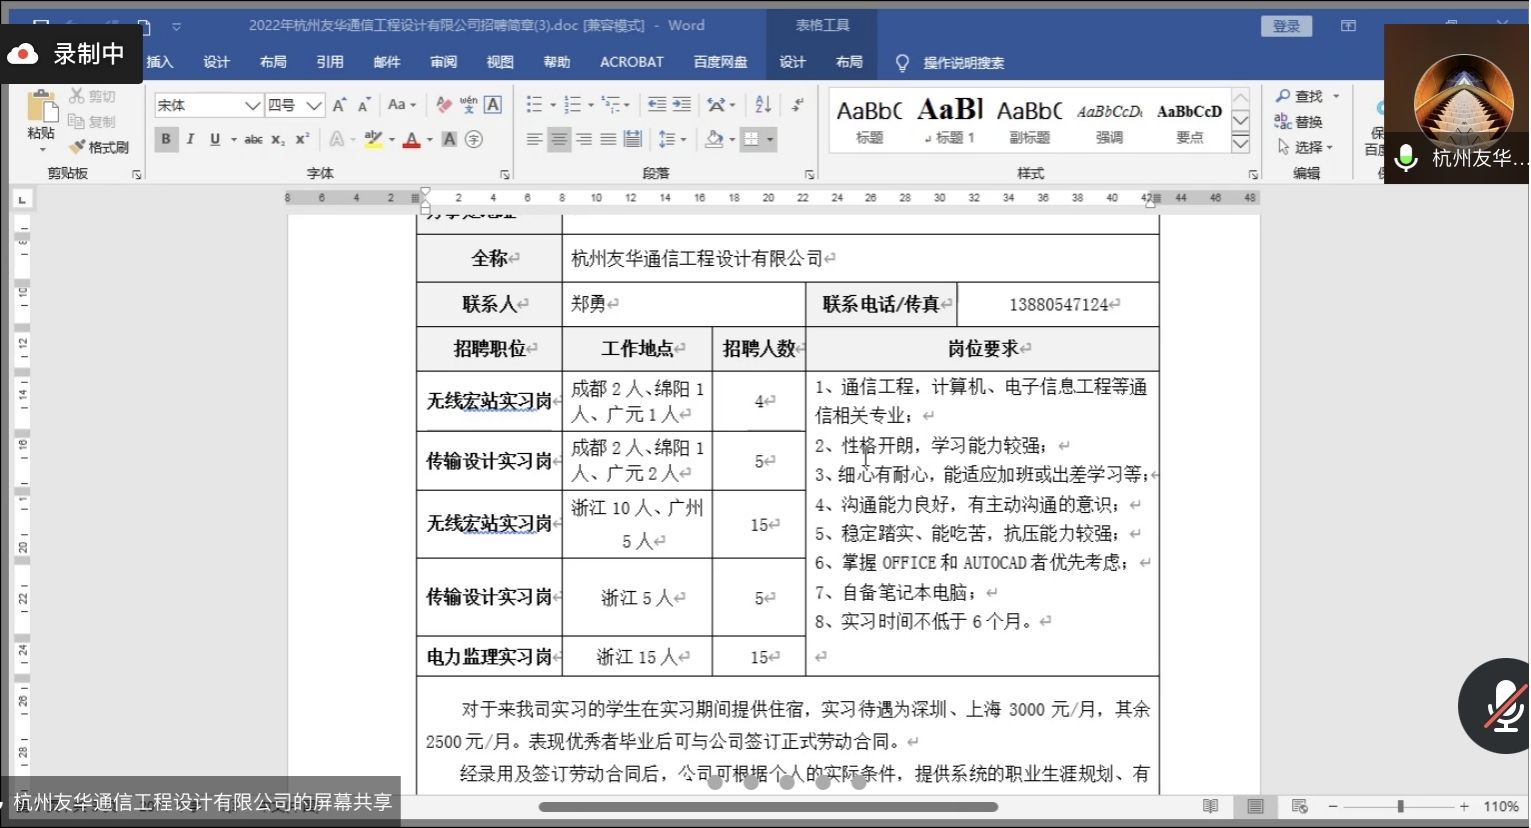Viewport: 1531px width, 828px height.
Task: Open the Change Case Aa dropdown
Action: point(401,105)
